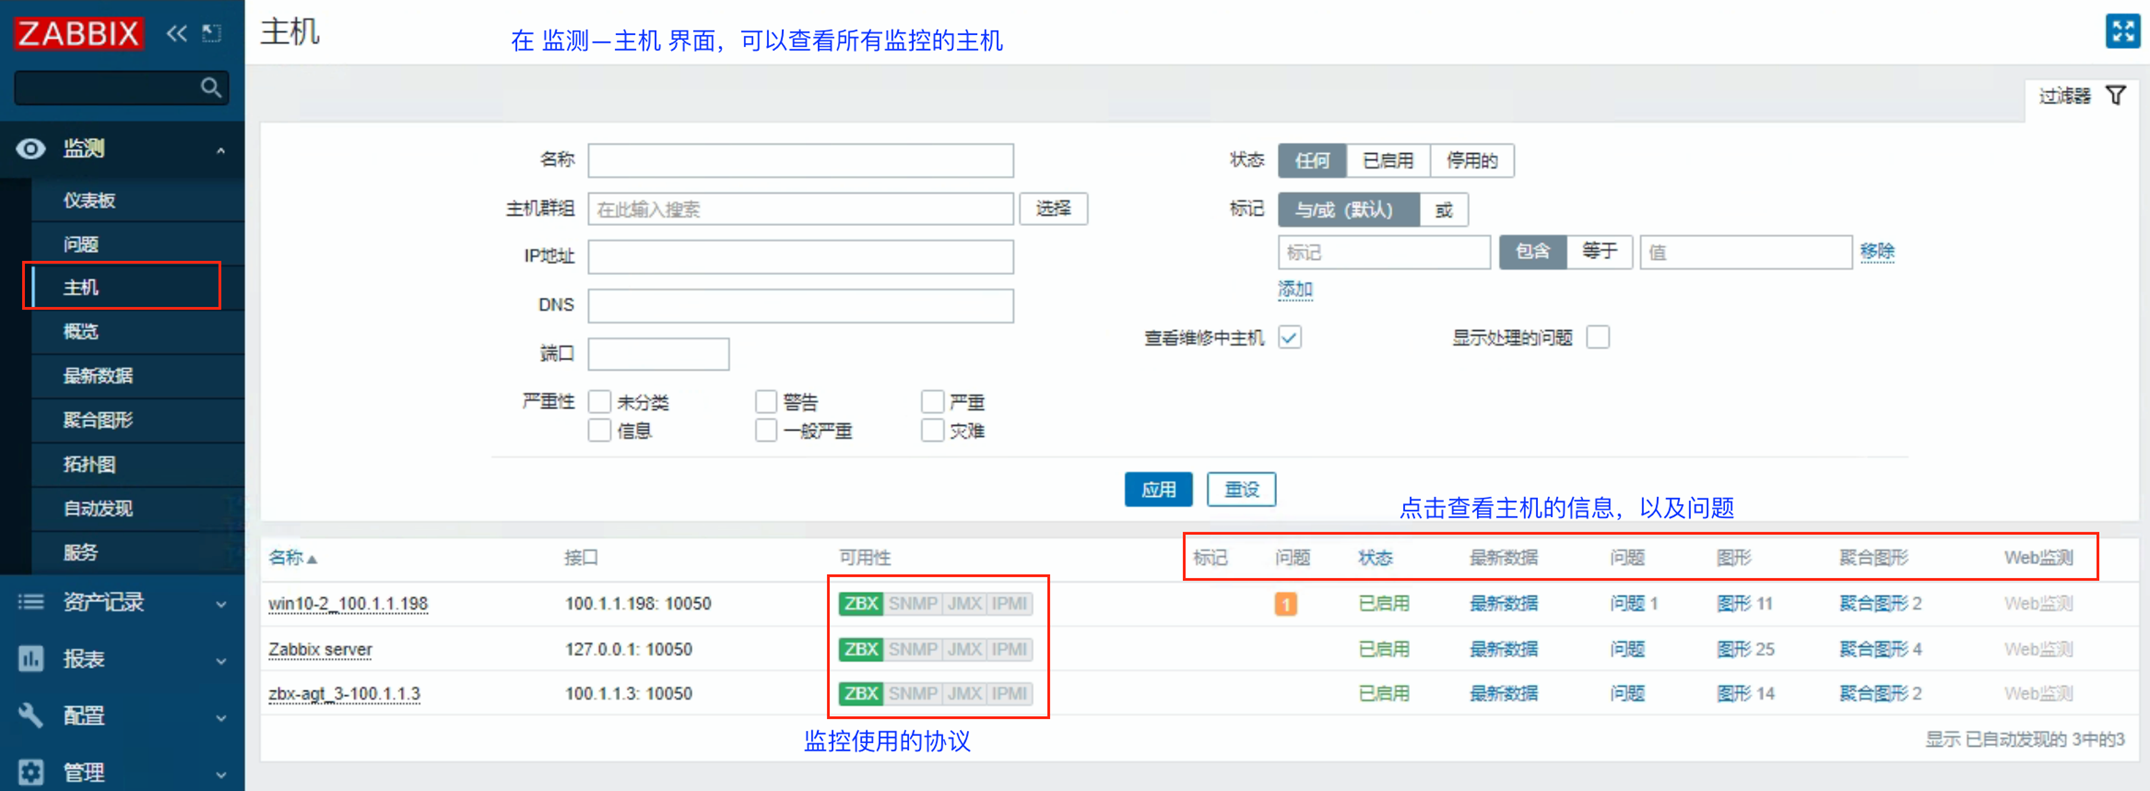Toggle 查看维修中主机 checkbox
Image resolution: width=2150 pixels, height=791 pixels.
(x=1290, y=337)
